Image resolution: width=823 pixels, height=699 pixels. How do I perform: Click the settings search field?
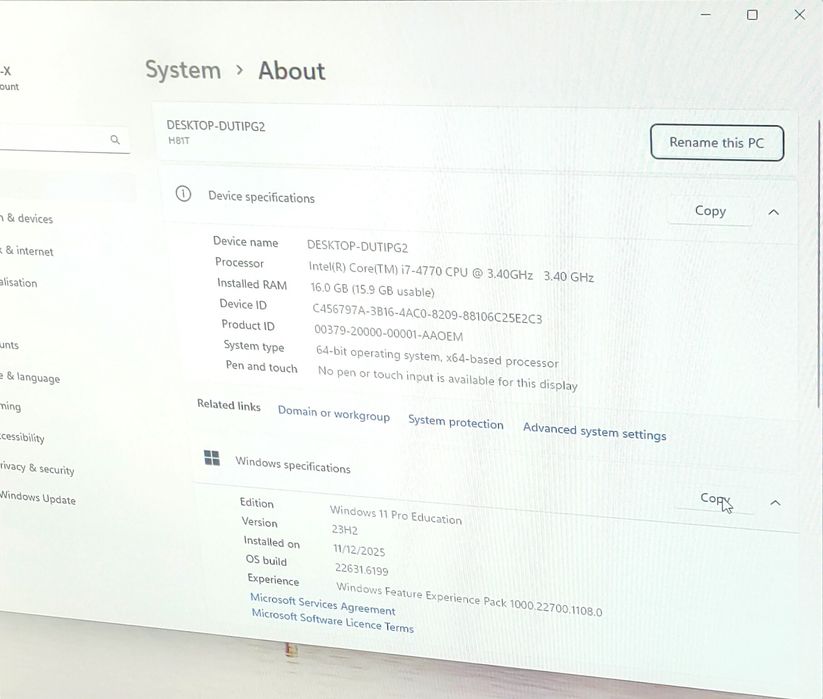point(64,140)
